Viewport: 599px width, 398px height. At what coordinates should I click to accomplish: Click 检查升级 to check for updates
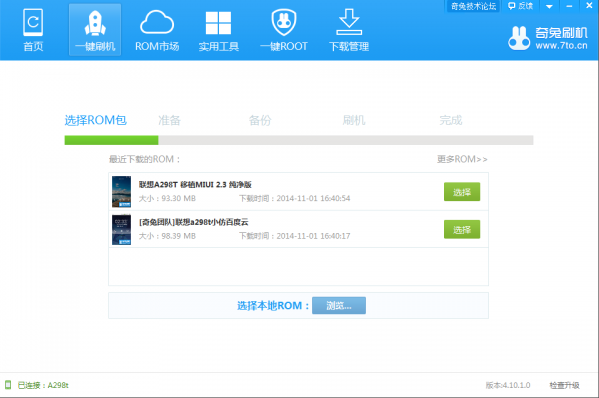tap(564, 385)
